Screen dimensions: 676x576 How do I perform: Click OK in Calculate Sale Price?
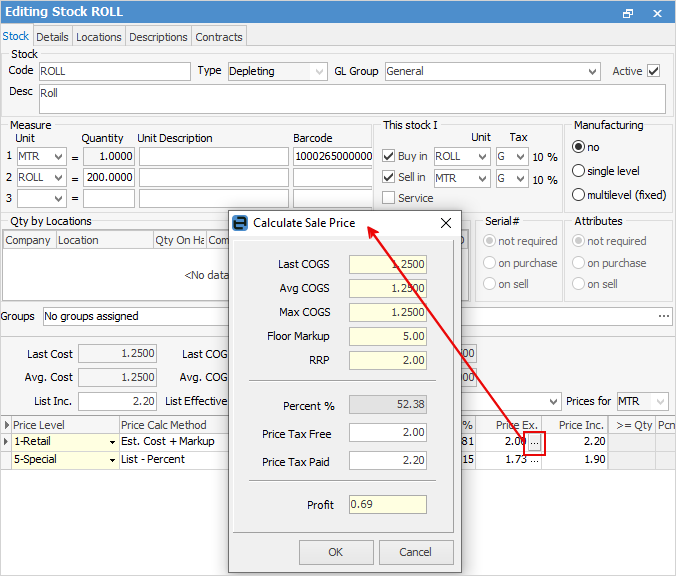click(335, 552)
